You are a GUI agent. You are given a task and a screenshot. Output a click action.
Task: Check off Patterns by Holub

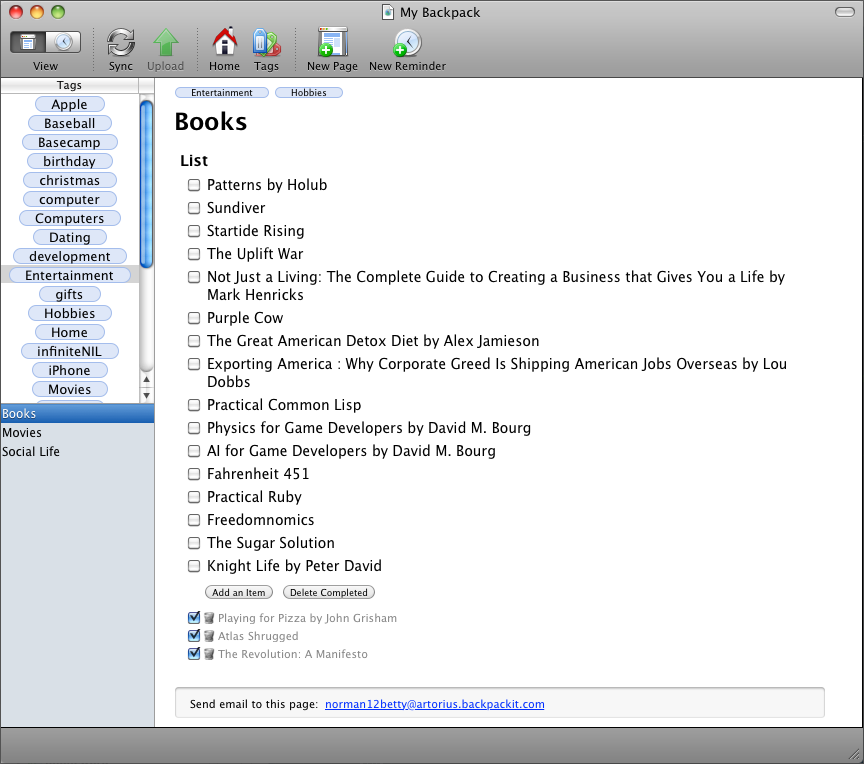coord(194,185)
